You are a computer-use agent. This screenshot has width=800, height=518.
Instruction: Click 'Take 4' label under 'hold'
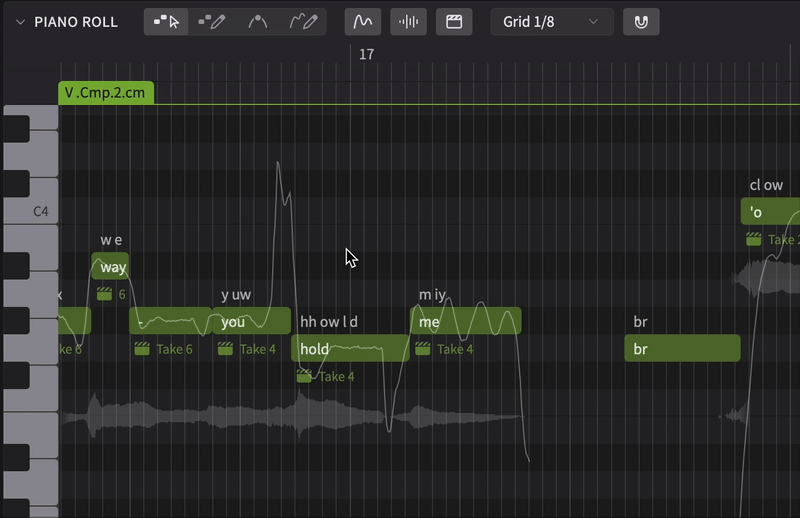337,377
